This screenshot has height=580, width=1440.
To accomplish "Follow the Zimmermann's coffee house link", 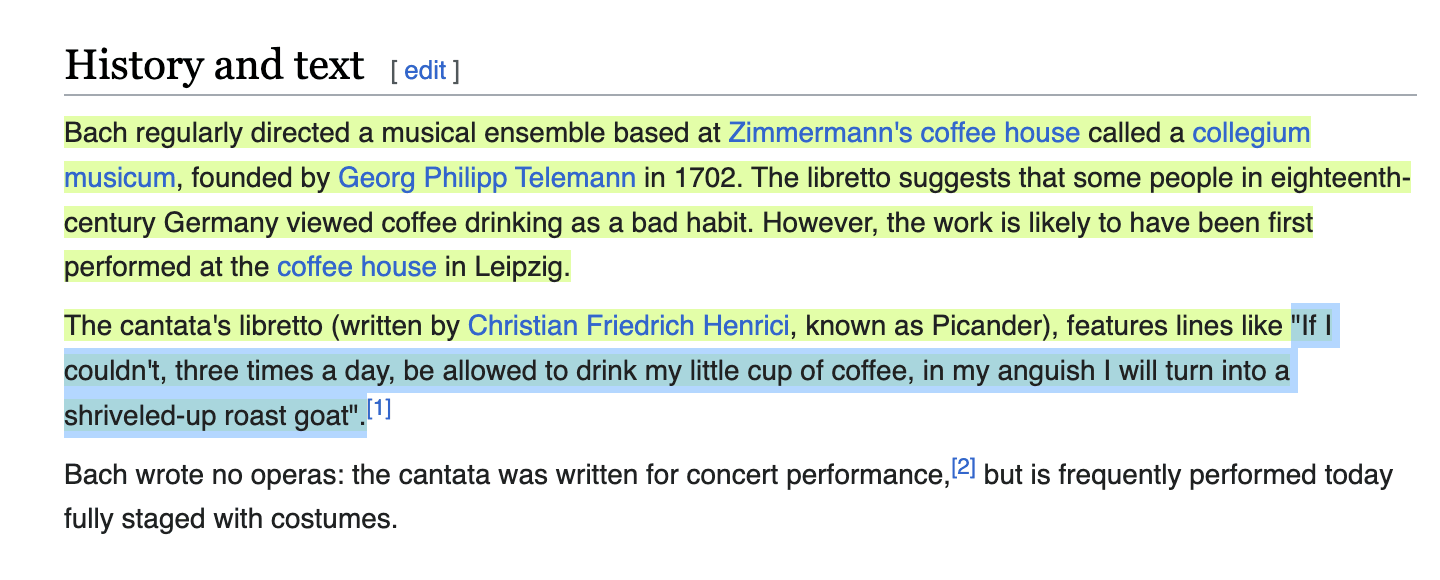I will 904,133.
